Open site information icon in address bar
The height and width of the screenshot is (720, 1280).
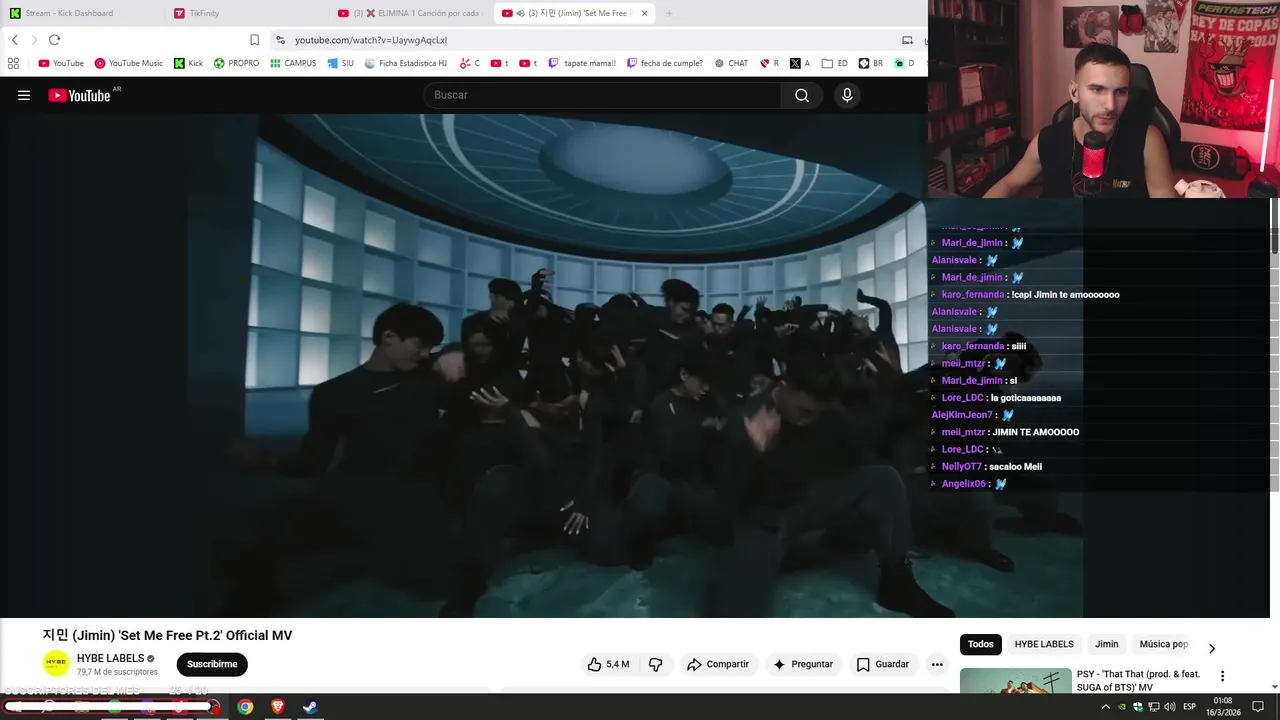[281, 40]
